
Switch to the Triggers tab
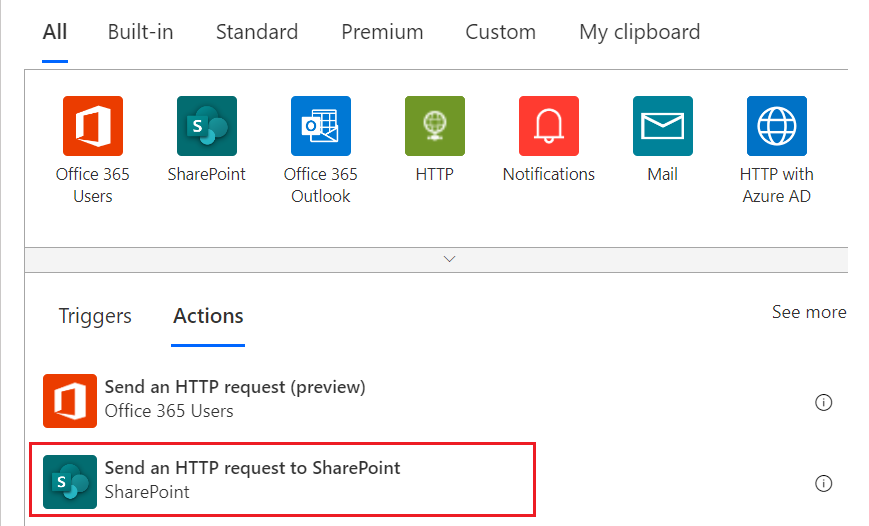(95, 316)
